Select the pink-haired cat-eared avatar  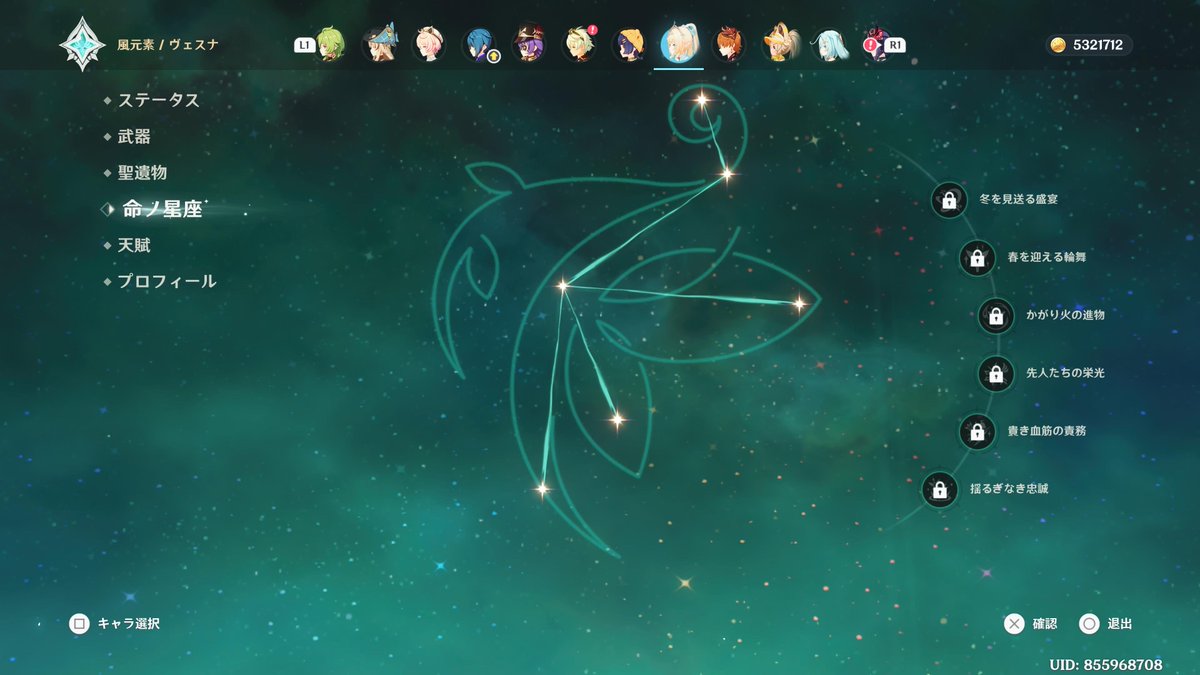point(429,45)
